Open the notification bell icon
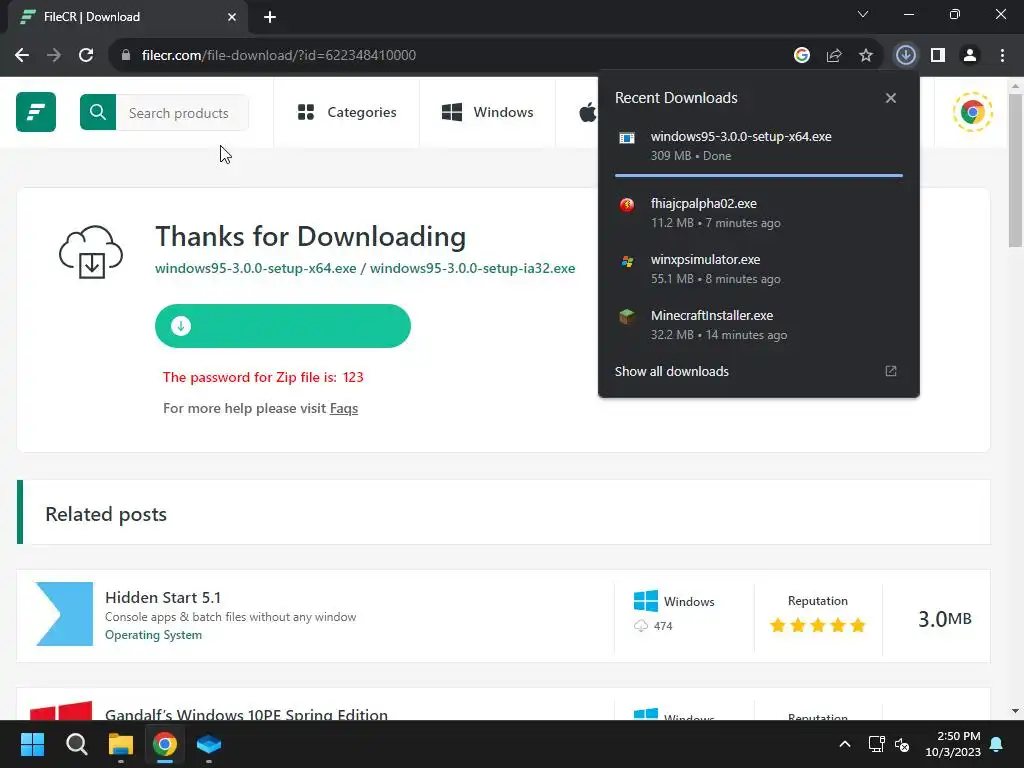 [997, 744]
